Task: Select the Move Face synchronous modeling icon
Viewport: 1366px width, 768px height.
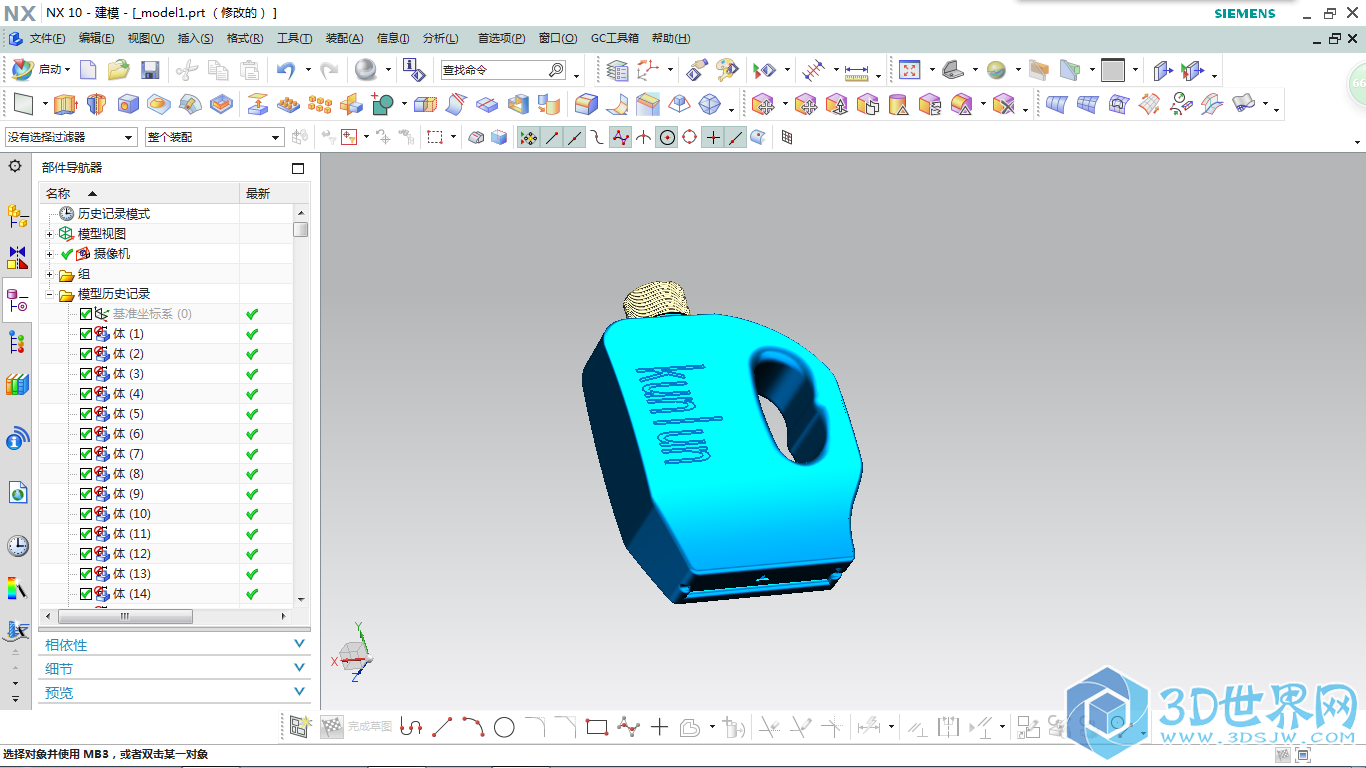Action: (764, 104)
